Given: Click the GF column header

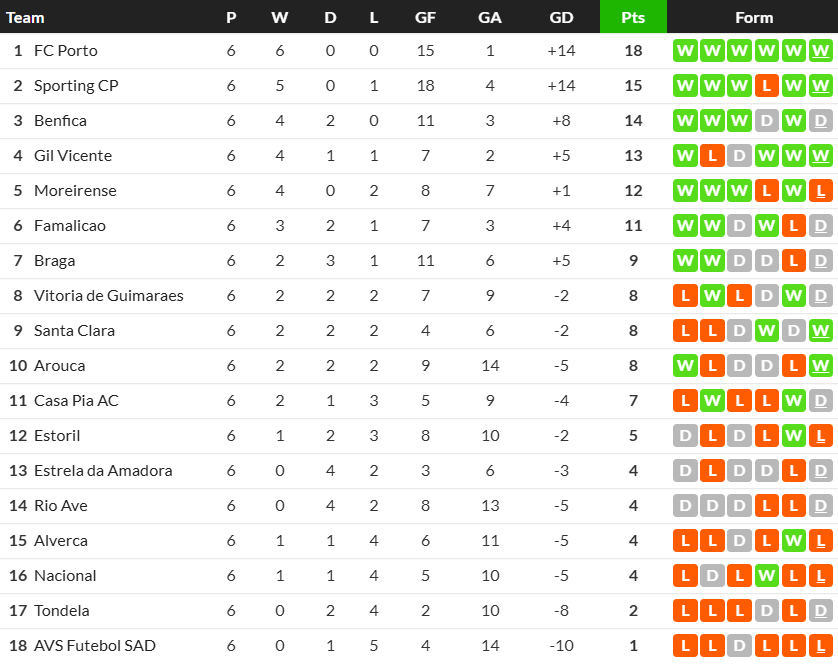Looking at the screenshot, I should pos(425,18).
